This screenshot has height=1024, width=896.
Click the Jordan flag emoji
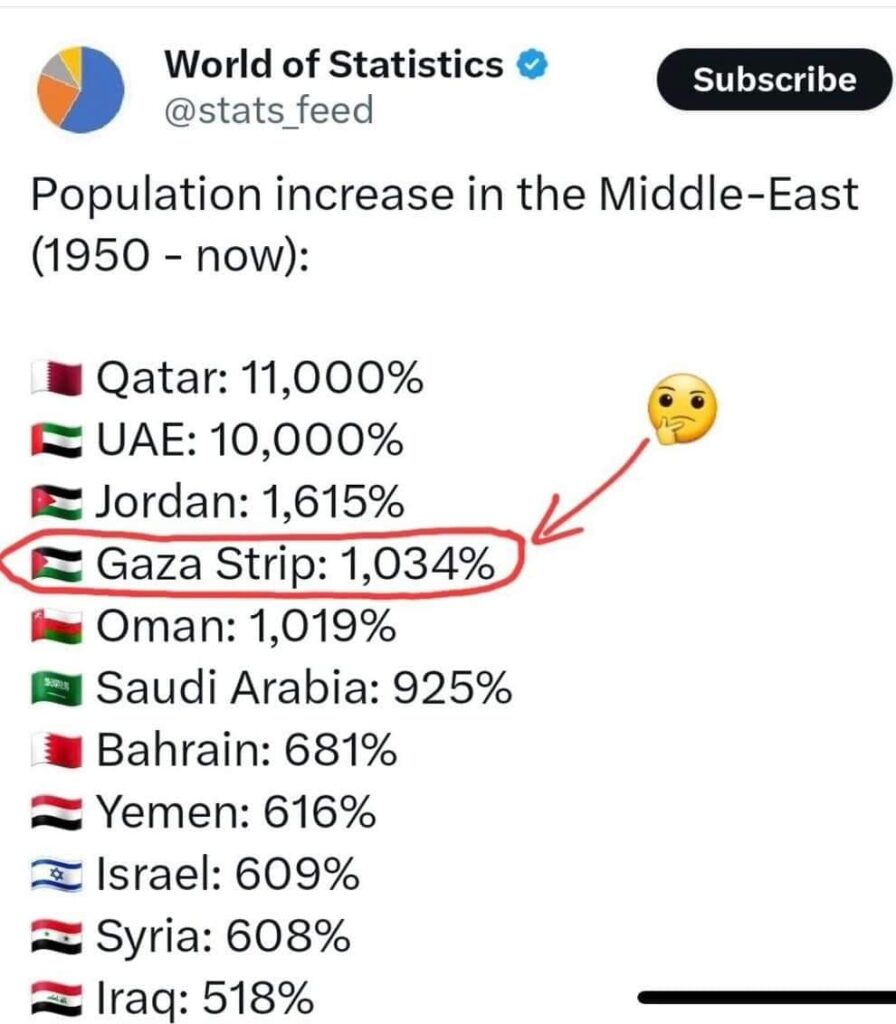tap(57, 502)
